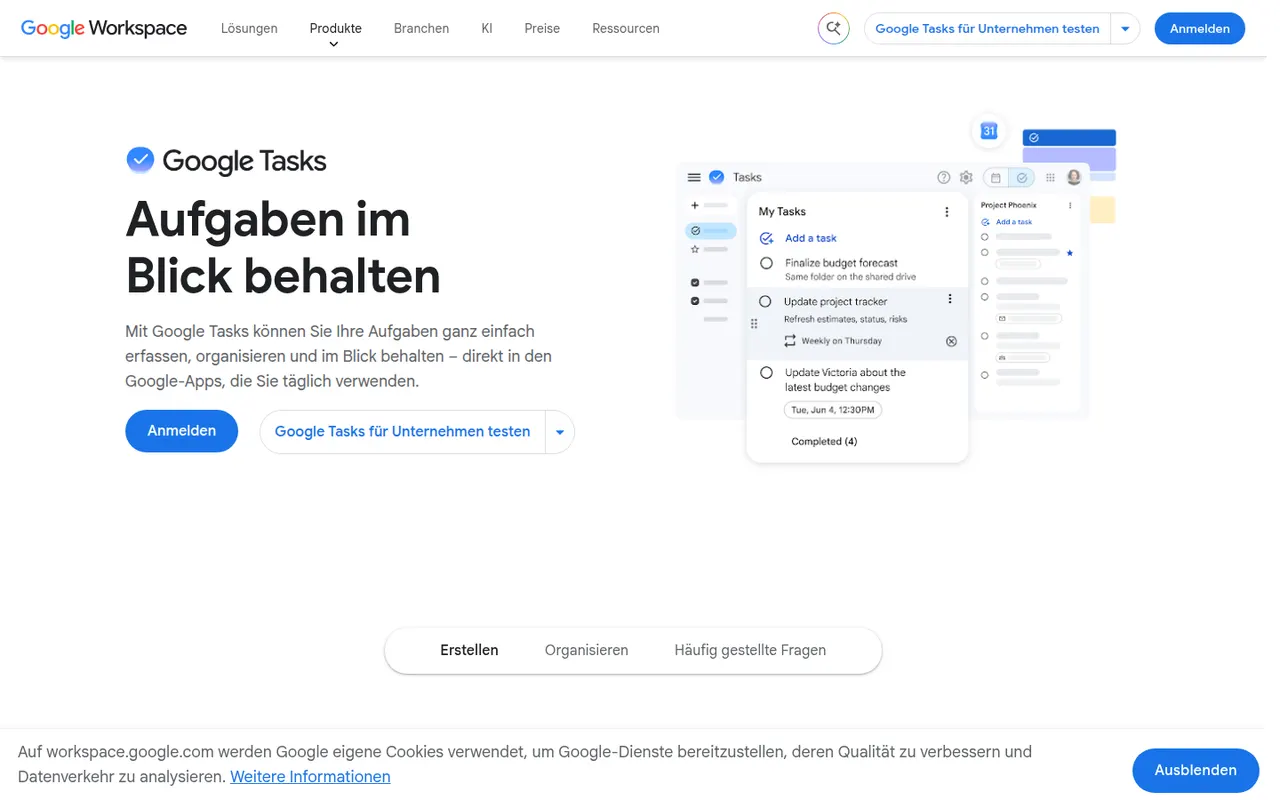The height and width of the screenshot is (800, 1280).
Task: Click hero Google Tasks für Unternehmen testen button
Action: pos(402,432)
